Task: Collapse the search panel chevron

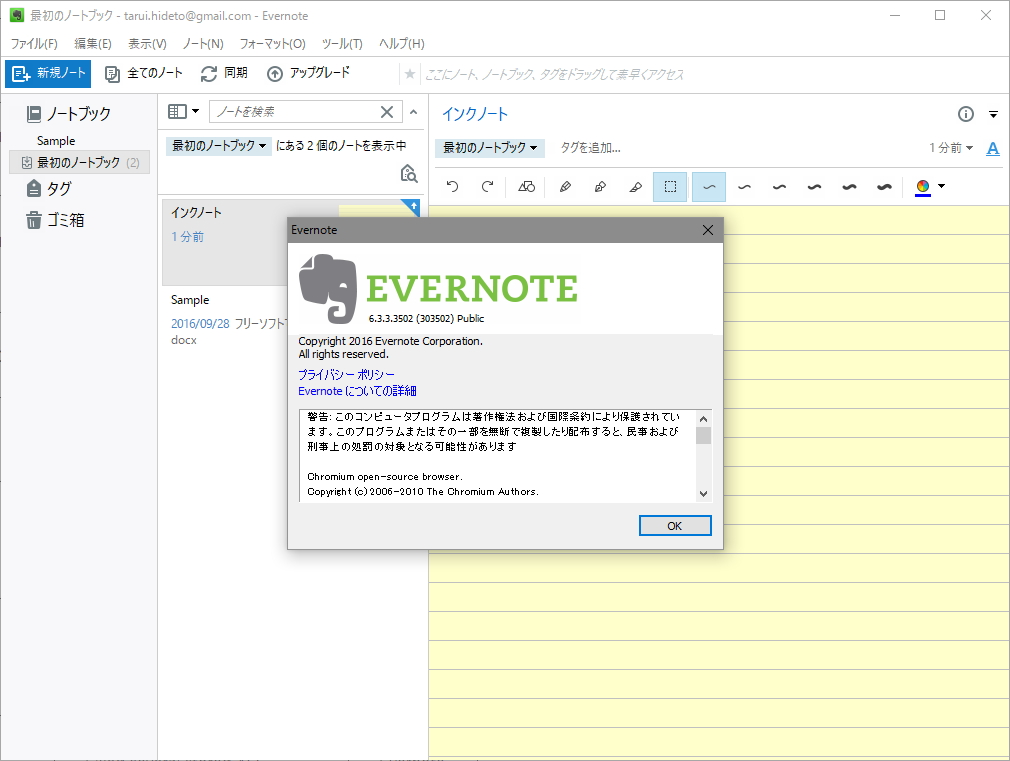Action: click(414, 112)
